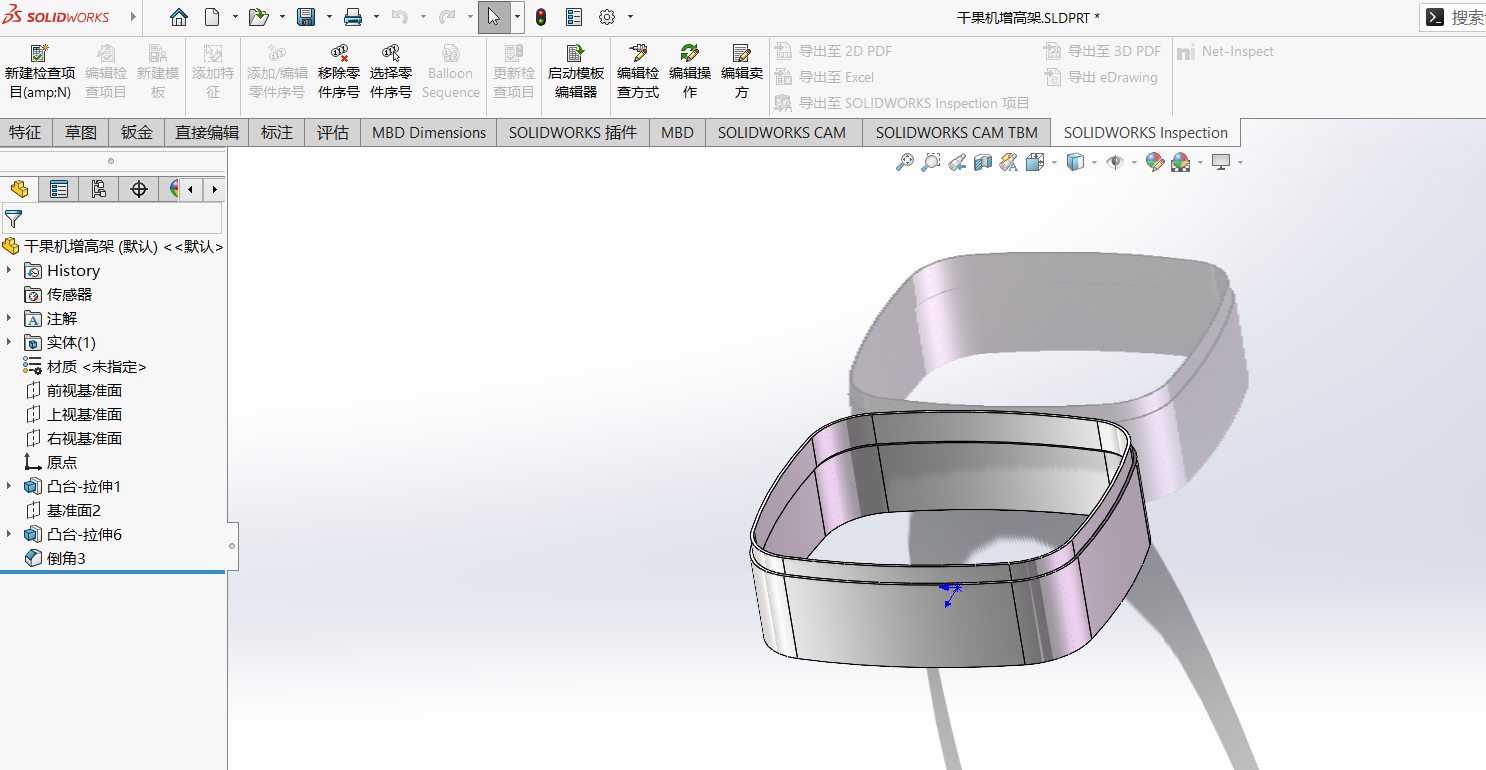Click the Section View icon
Screen dimensions: 1486x770
[983, 162]
